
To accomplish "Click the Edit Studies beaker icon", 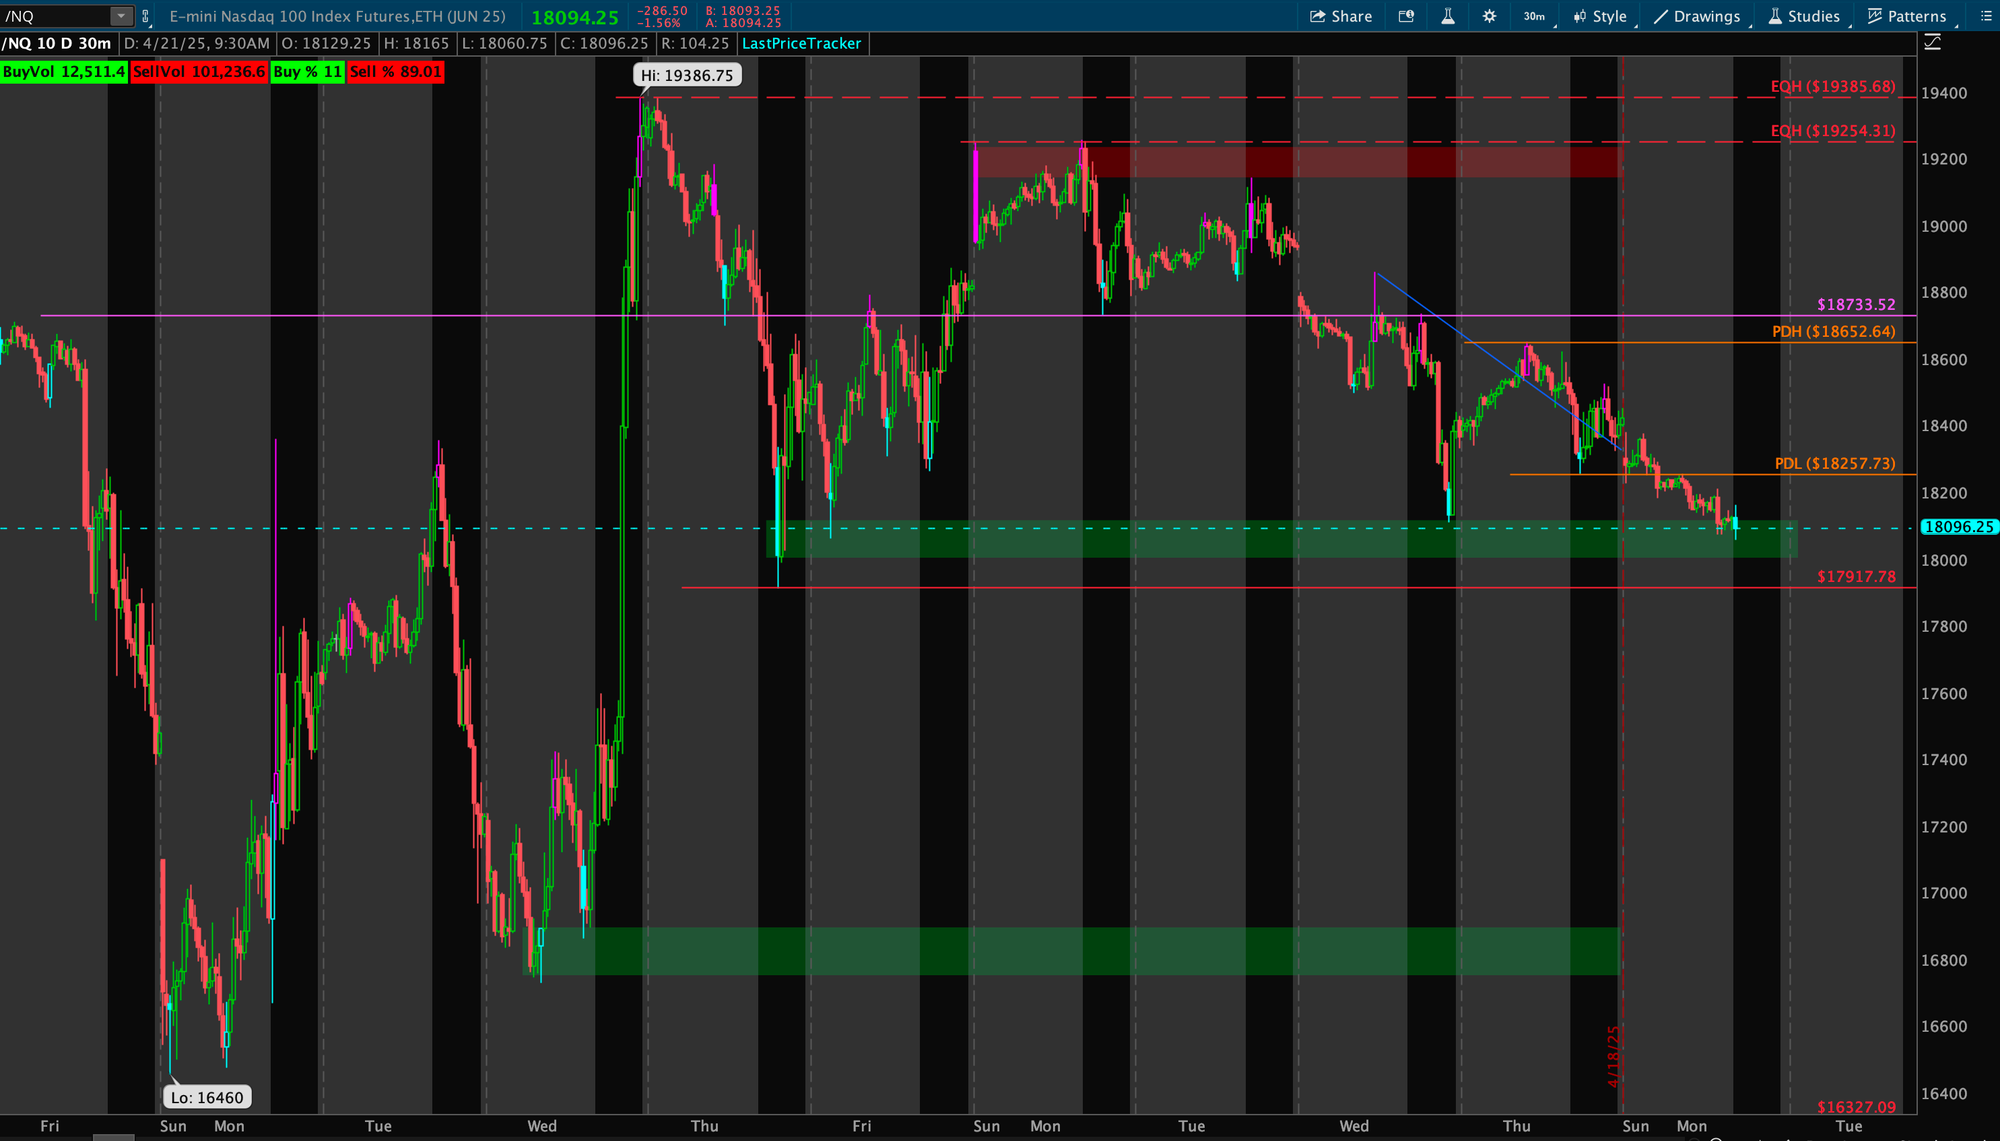I will click(1447, 16).
